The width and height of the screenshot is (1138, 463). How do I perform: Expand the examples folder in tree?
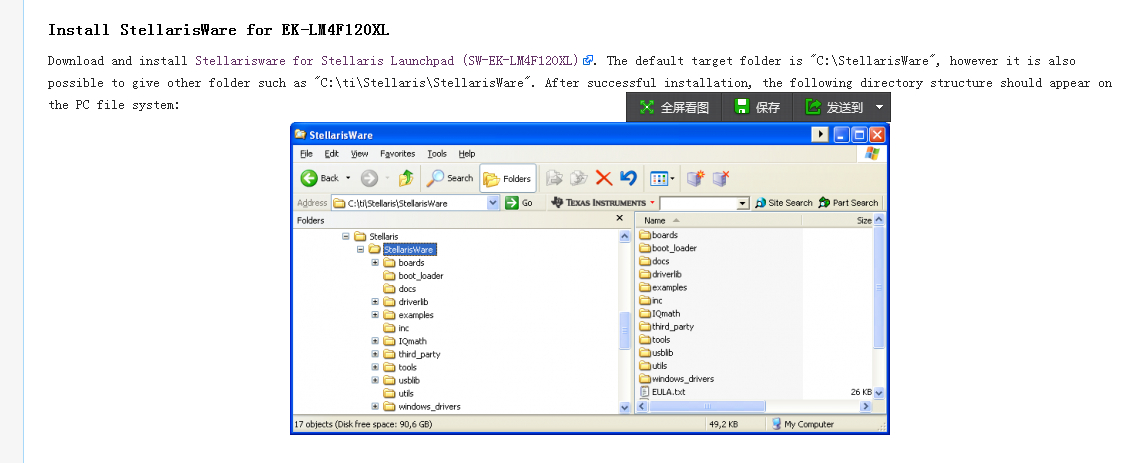tap(375, 315)
